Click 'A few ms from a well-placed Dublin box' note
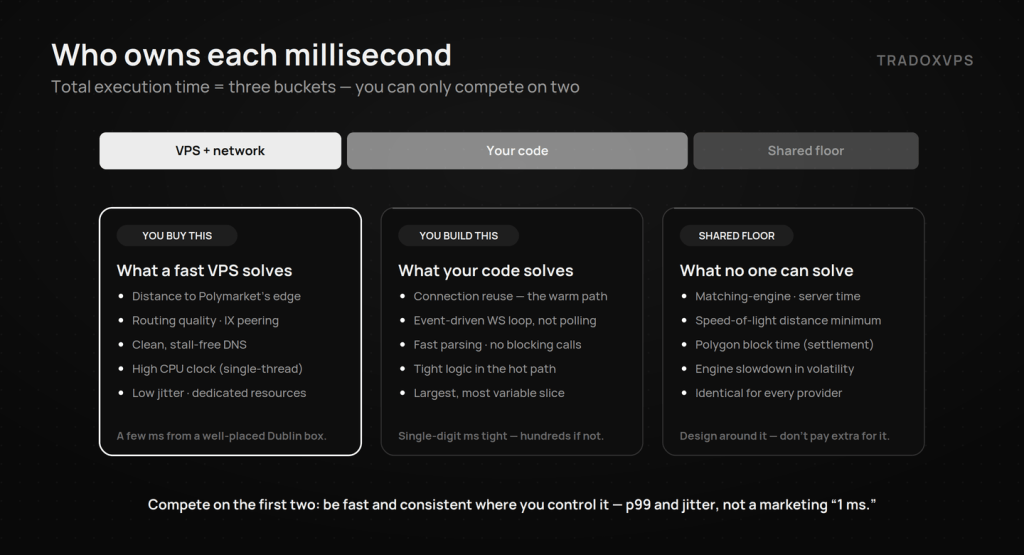Image resolution: width=1024 pixels, height=555 pixels. point(221,436)
